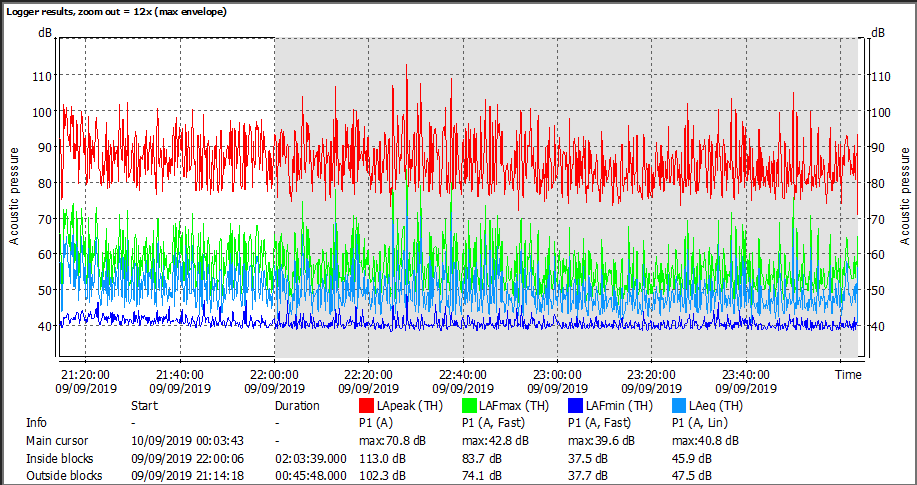The height and width of the screenshot is (485, 917).
Task: Click the Info row label
Action: pyautogui.click(x=36, y=422)
